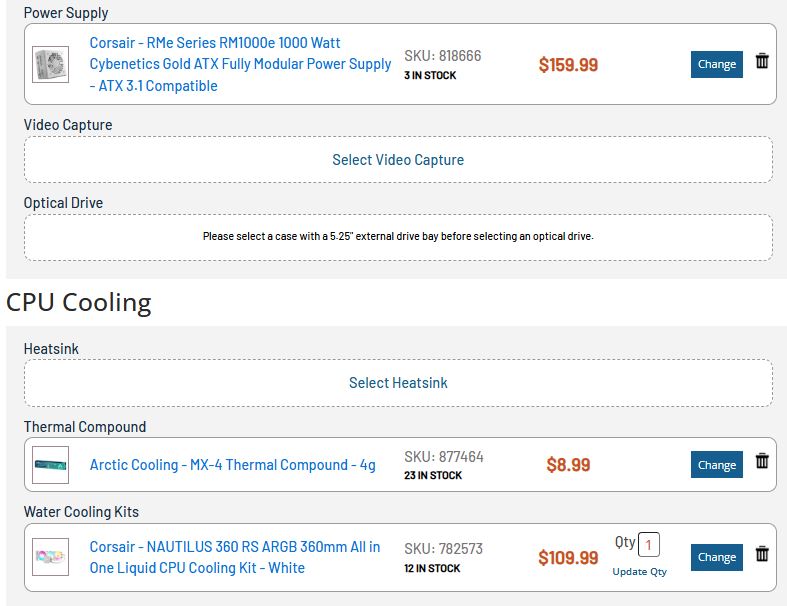Click the $109.99 cooling kit price

[x=568, y=558]
